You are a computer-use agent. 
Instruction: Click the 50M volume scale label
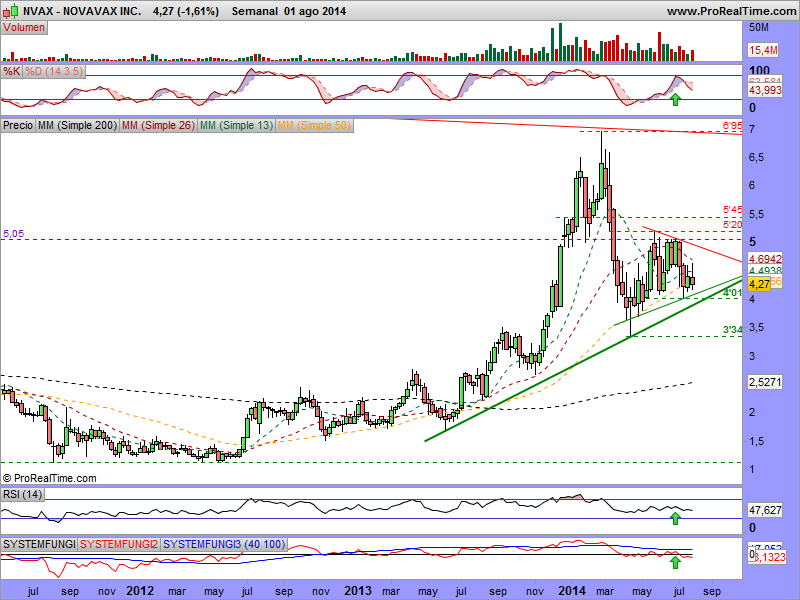pyautogui.click(x=758, y=28)
